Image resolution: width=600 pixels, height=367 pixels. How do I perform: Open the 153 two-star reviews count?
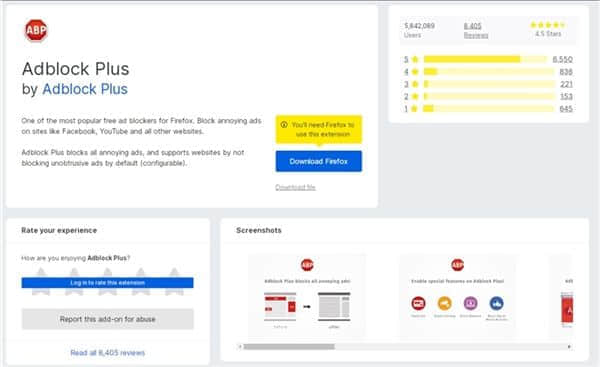click(566, 96)
